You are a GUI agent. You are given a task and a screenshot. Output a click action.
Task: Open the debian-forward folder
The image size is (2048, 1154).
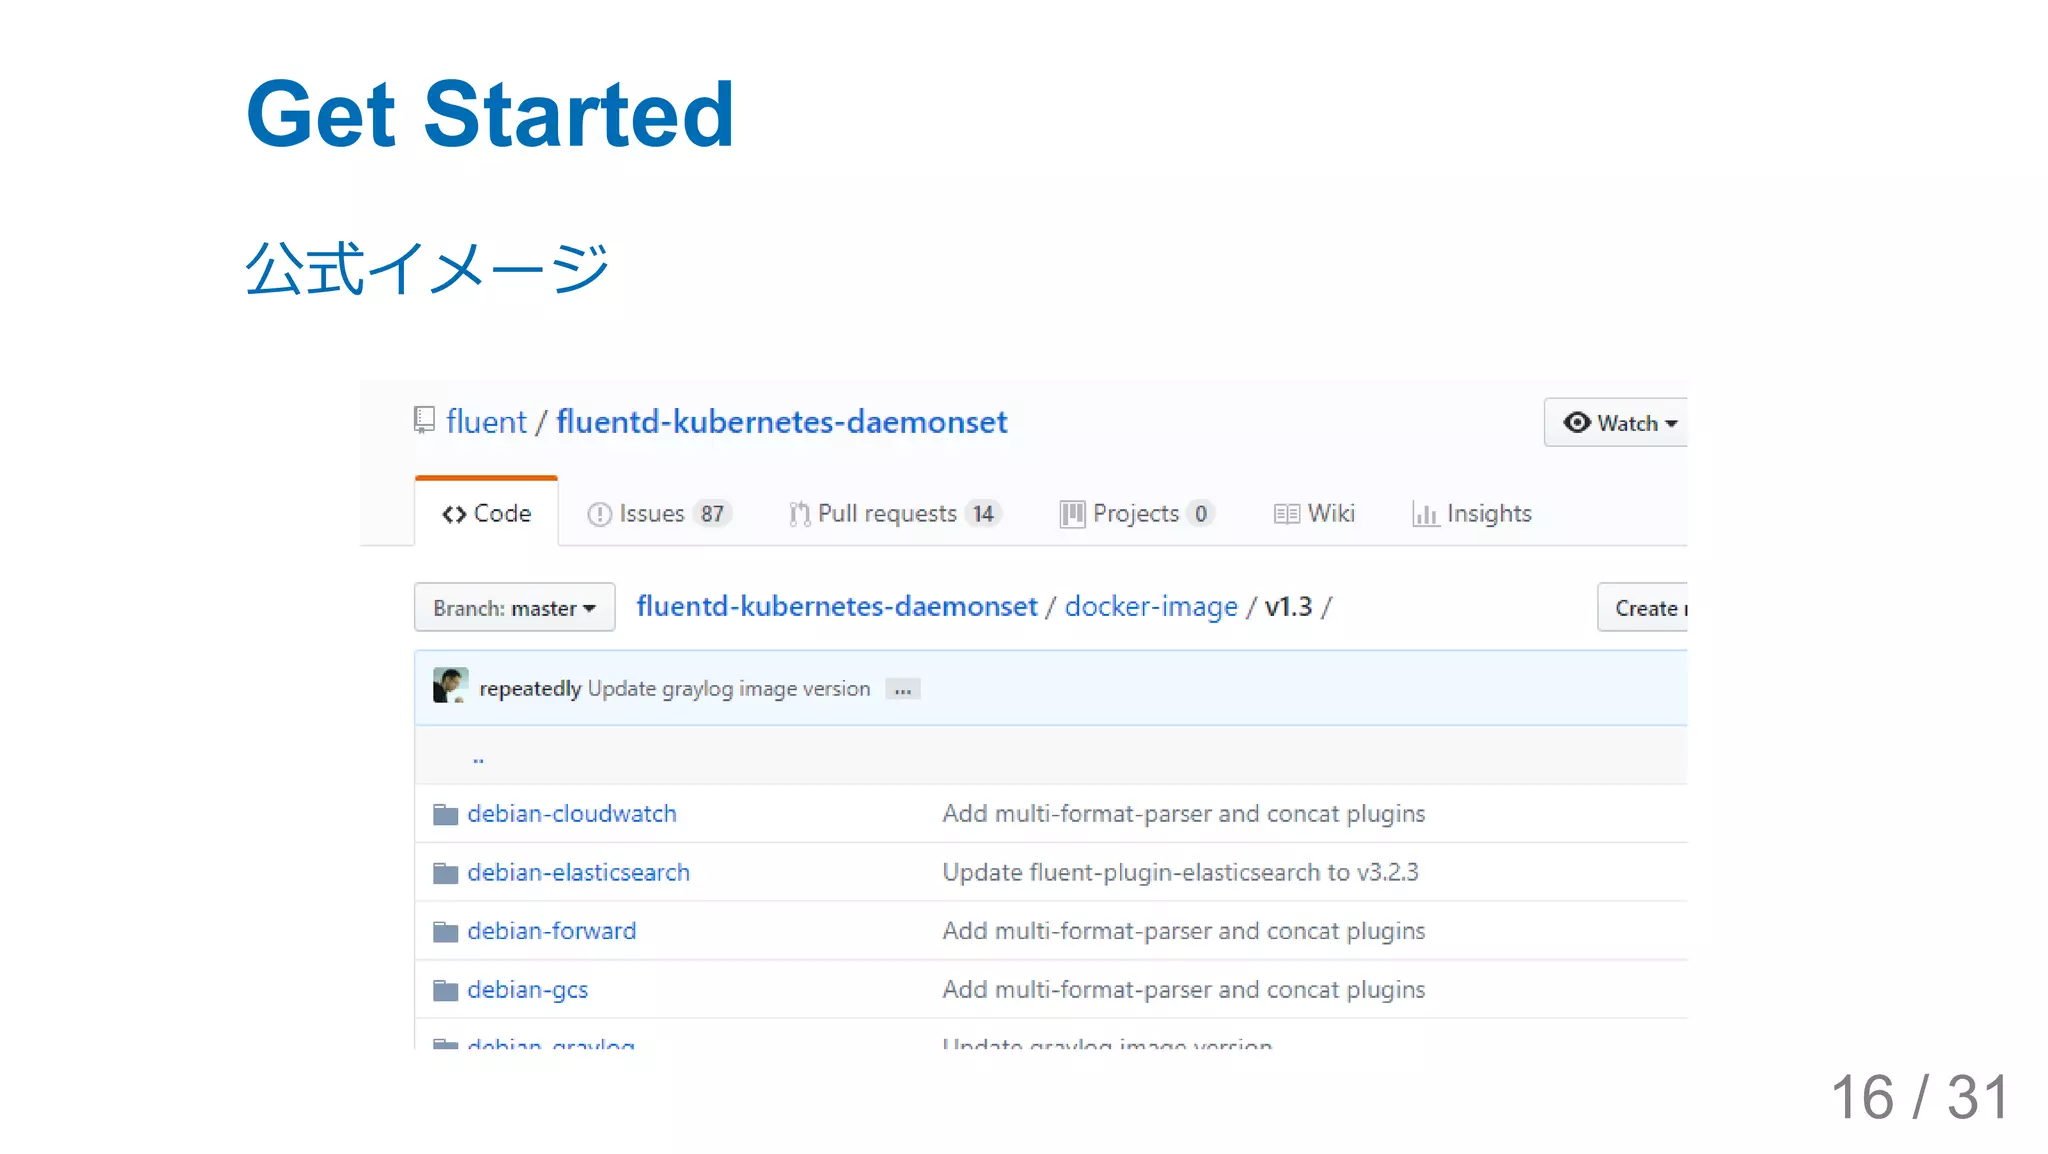(551, 931)
